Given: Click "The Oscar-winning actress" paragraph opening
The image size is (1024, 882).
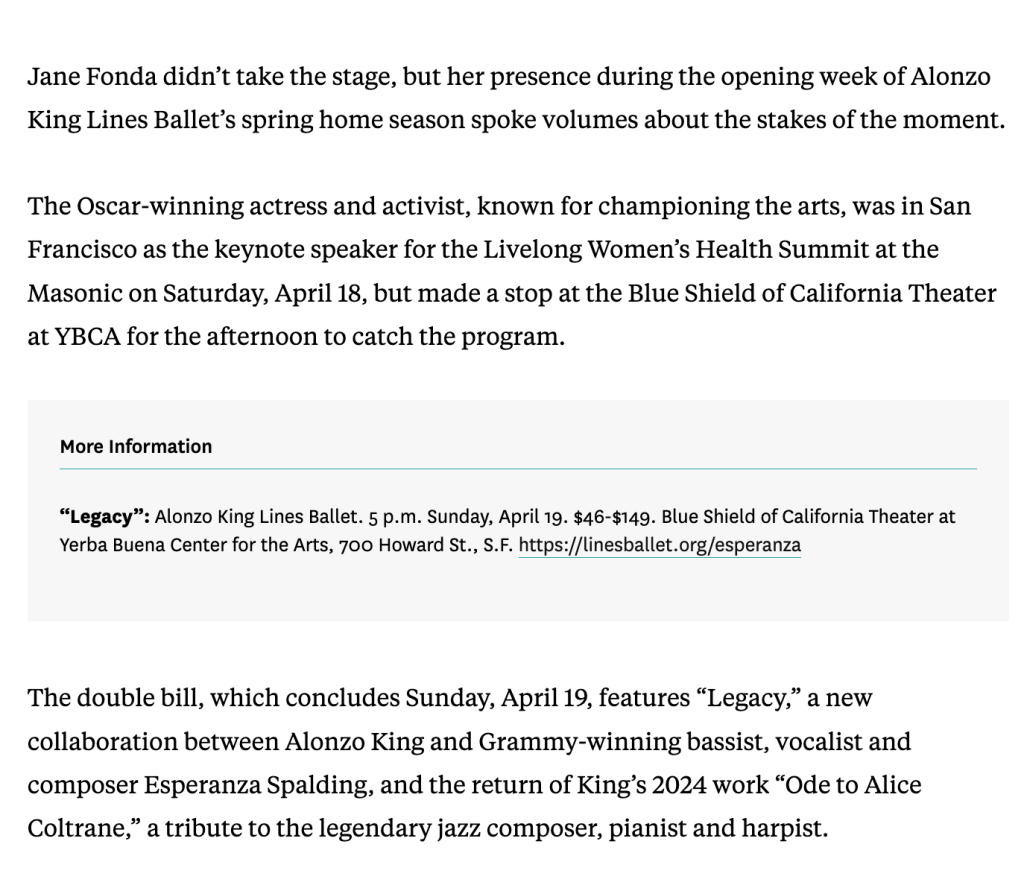Looking at the screenshot, I should (x=158, y=206).
